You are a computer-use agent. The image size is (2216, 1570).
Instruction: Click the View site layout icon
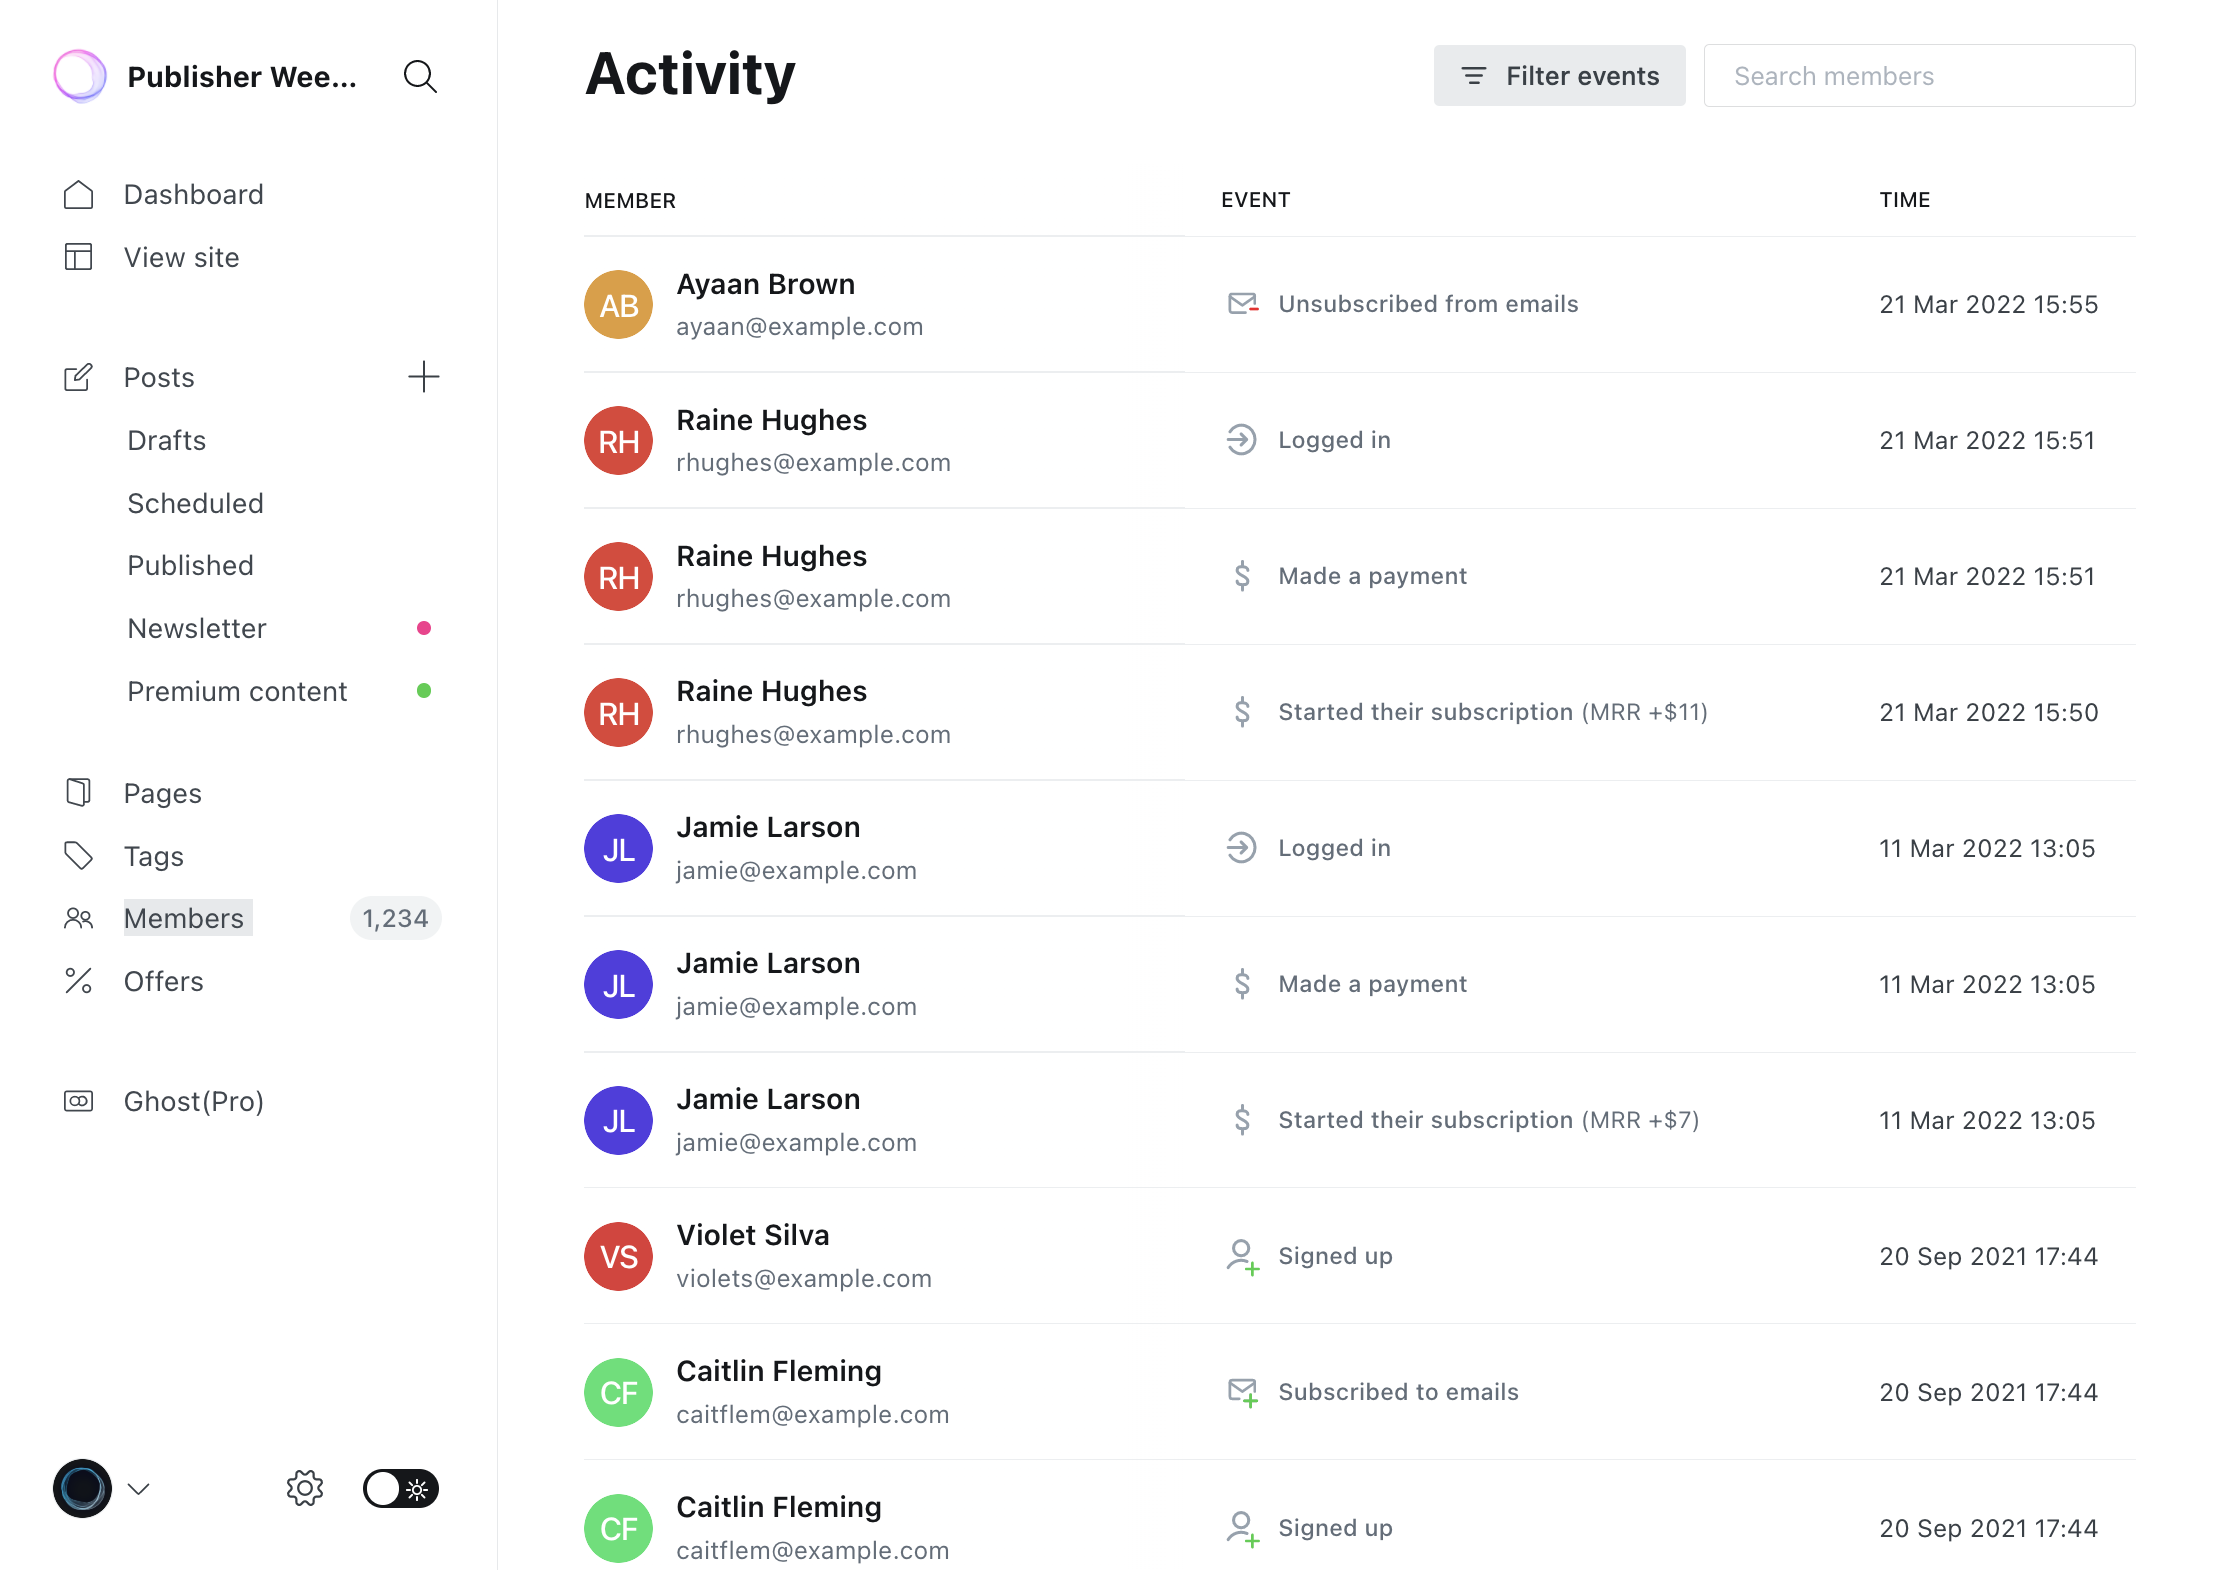[78, 257]
